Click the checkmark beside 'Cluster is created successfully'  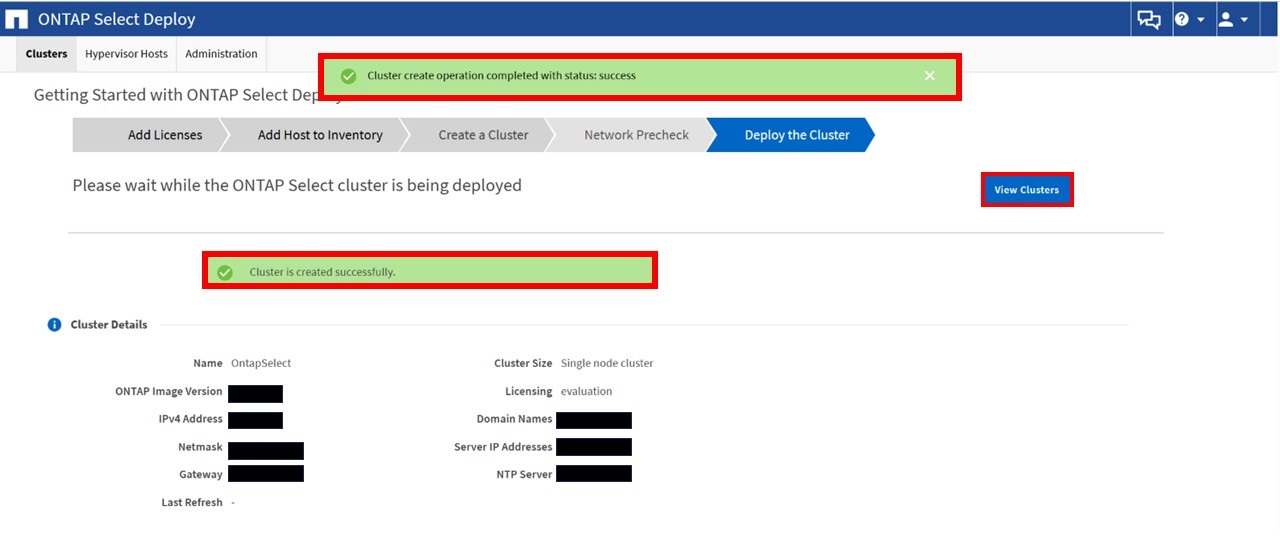pos(225,272)
